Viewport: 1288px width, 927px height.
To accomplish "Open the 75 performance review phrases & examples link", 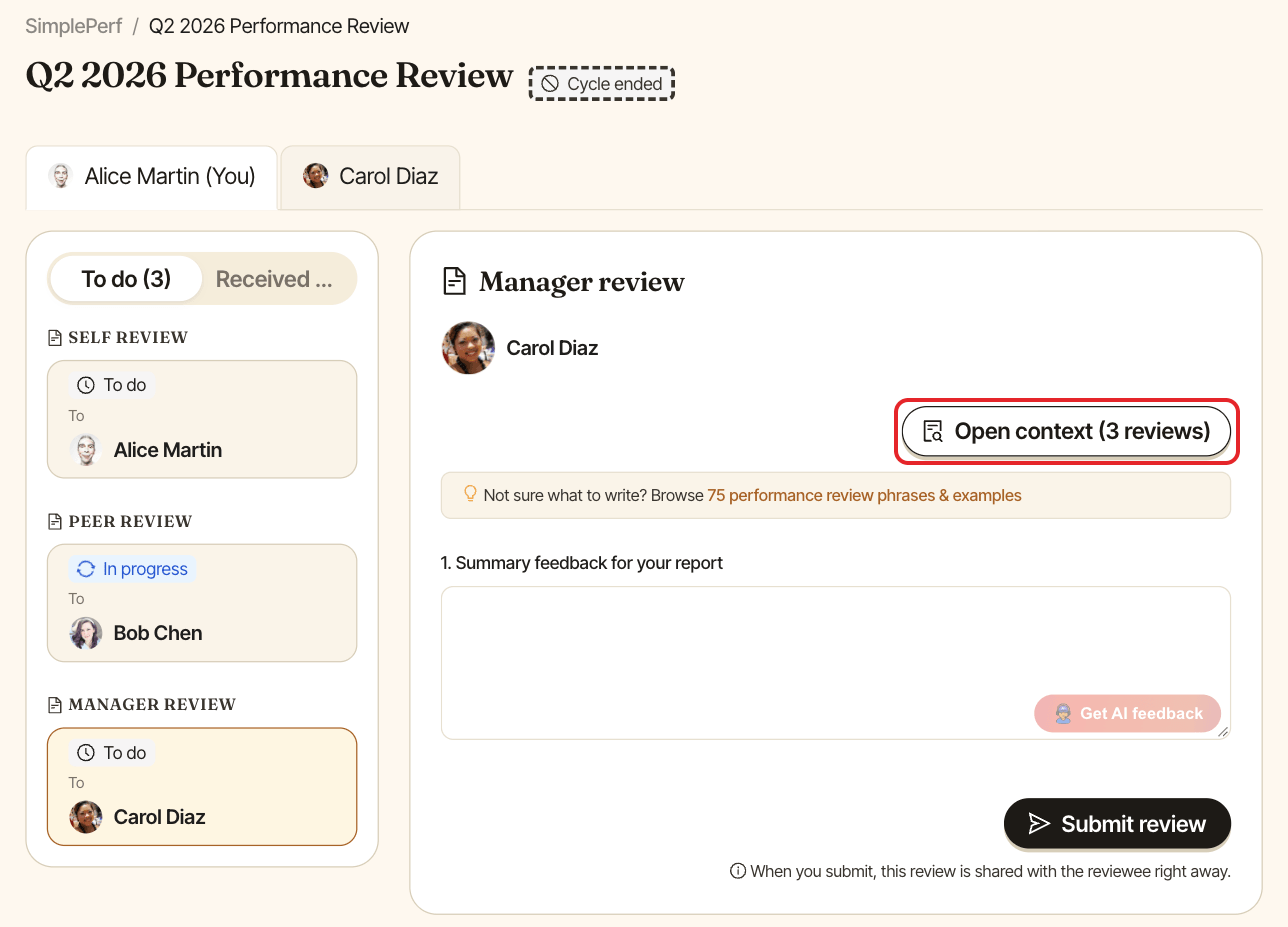I will (x=864, y=495).
